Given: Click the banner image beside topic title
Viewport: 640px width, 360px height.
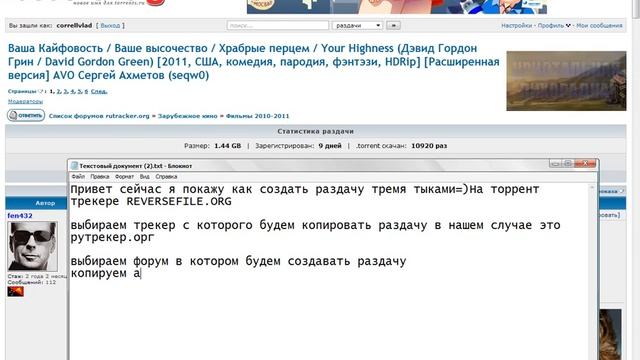Looking at the screenshot, I should pos(566,81).
